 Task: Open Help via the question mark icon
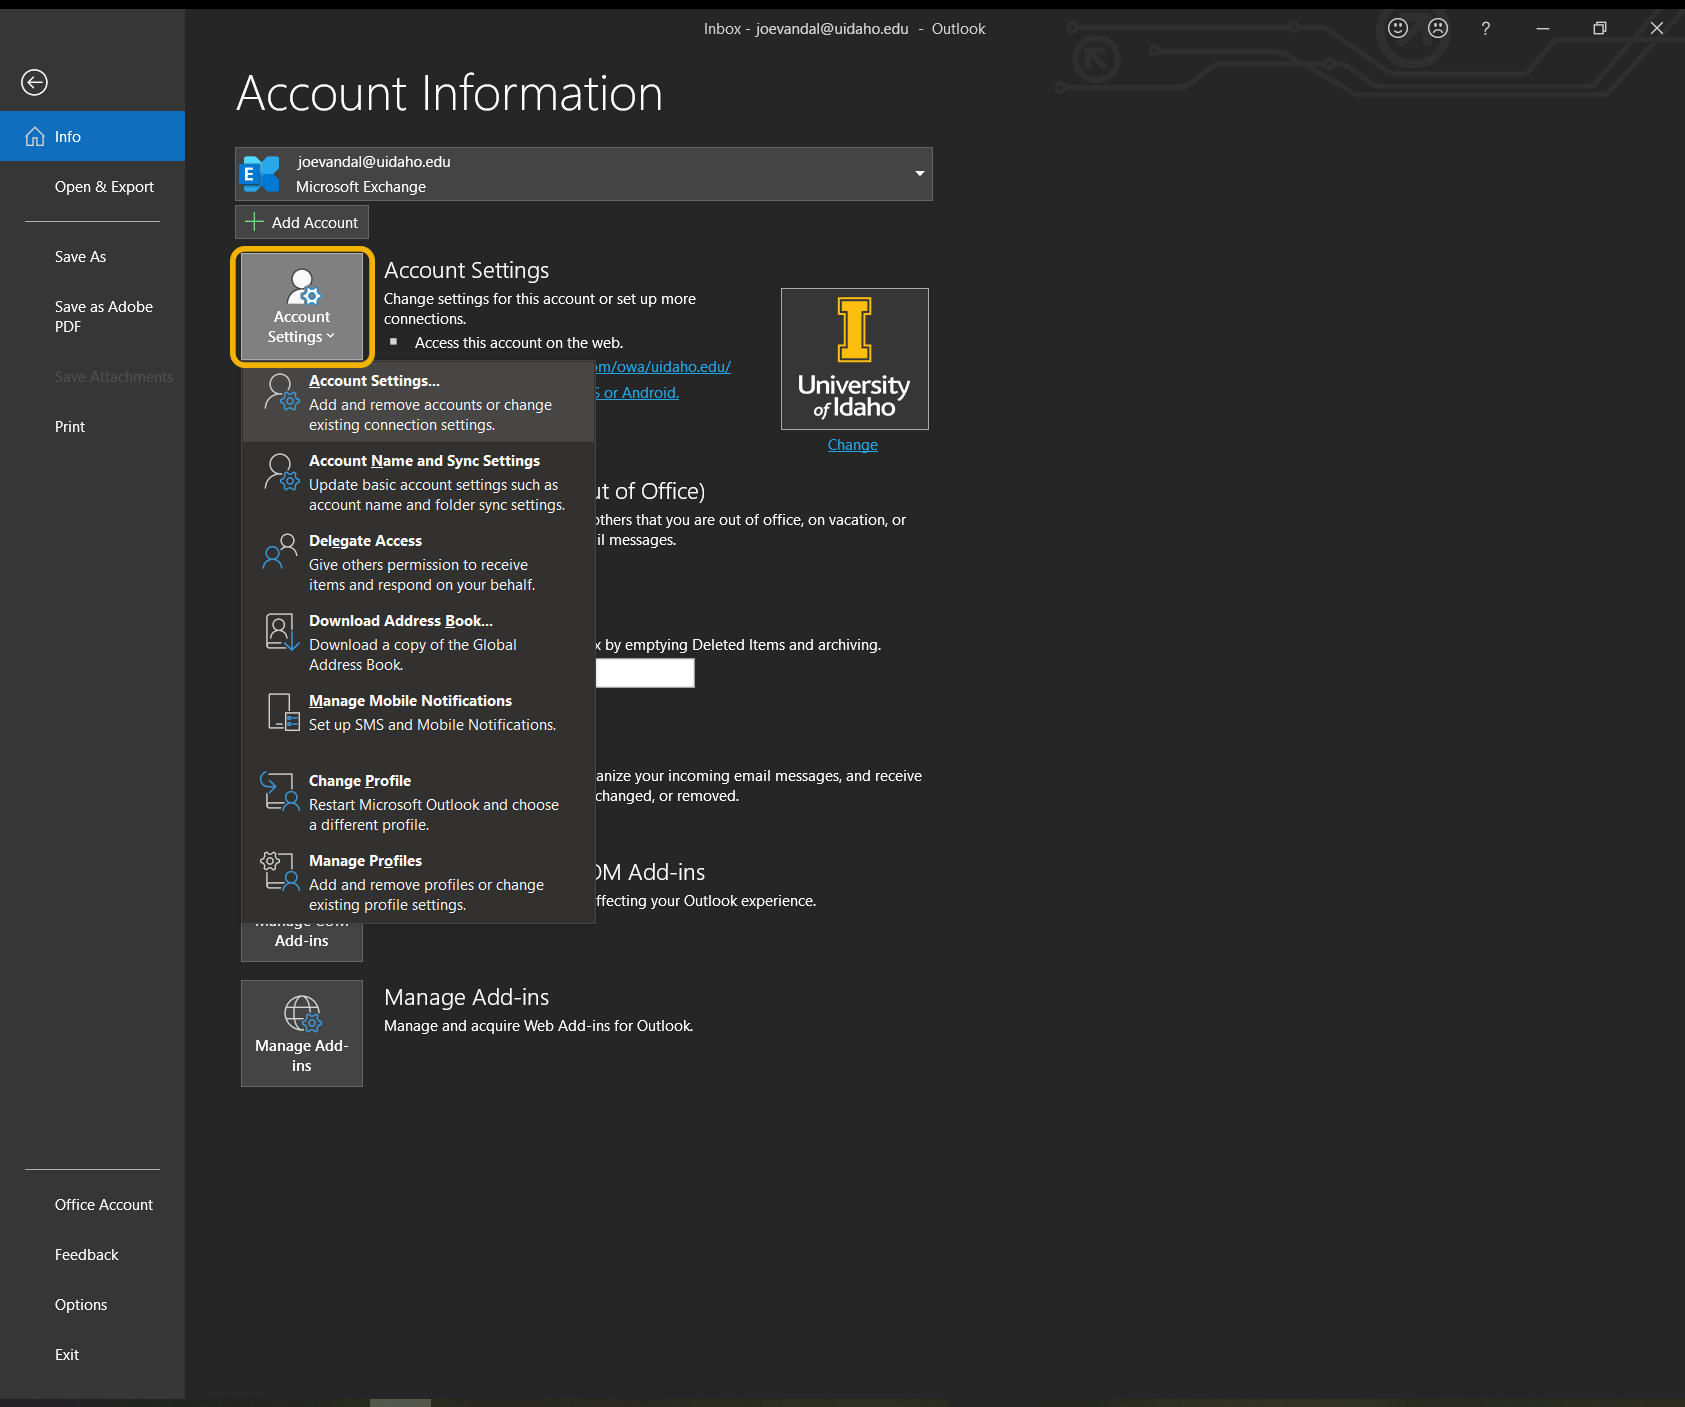tap(1485, 28)
